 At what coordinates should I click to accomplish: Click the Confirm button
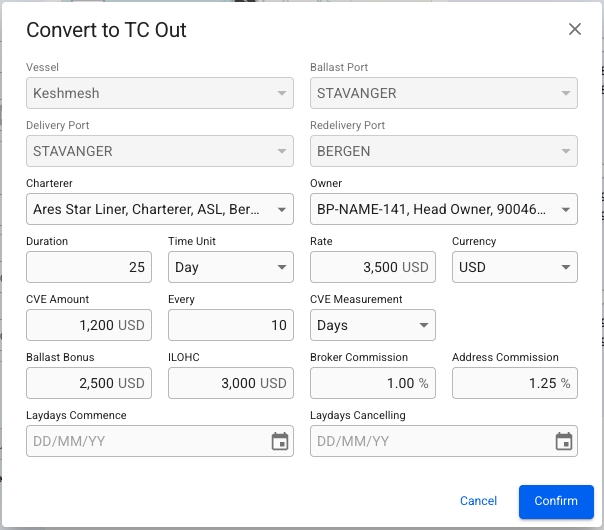(556, 501)
